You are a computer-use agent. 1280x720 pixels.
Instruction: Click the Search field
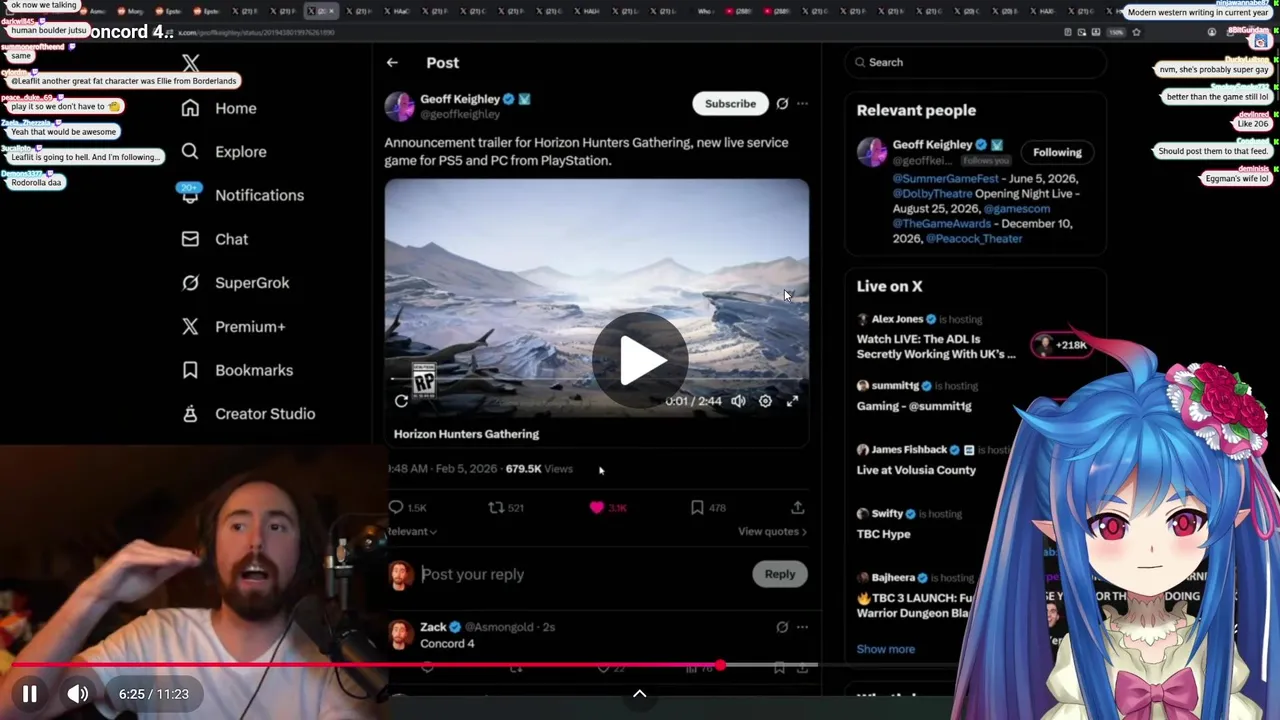tap(976, 62)
